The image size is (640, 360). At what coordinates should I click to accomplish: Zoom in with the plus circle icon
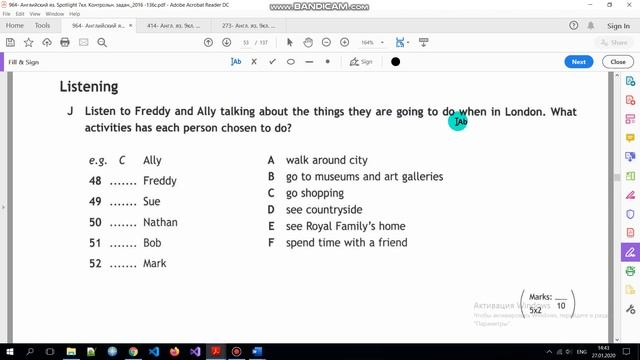tap(344, 42)
